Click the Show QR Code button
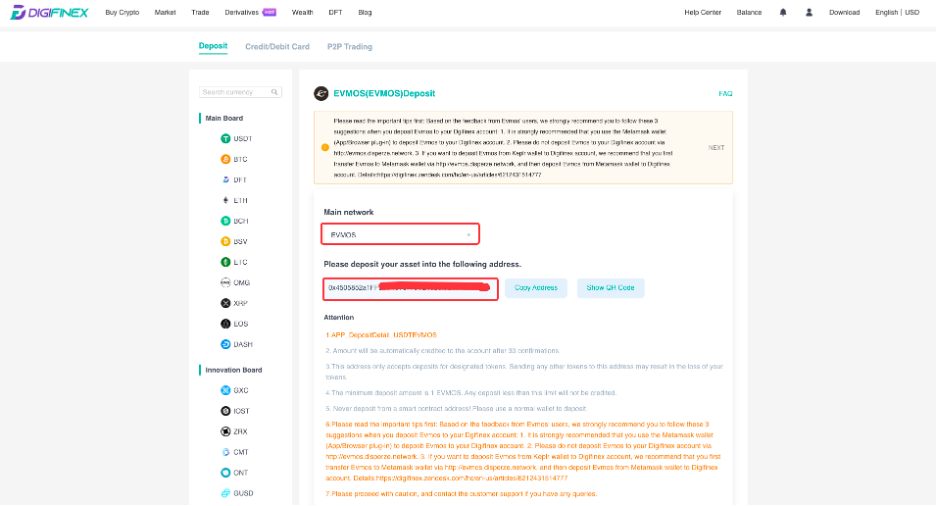This screenshot has width=936, height=506. (610, 288)
